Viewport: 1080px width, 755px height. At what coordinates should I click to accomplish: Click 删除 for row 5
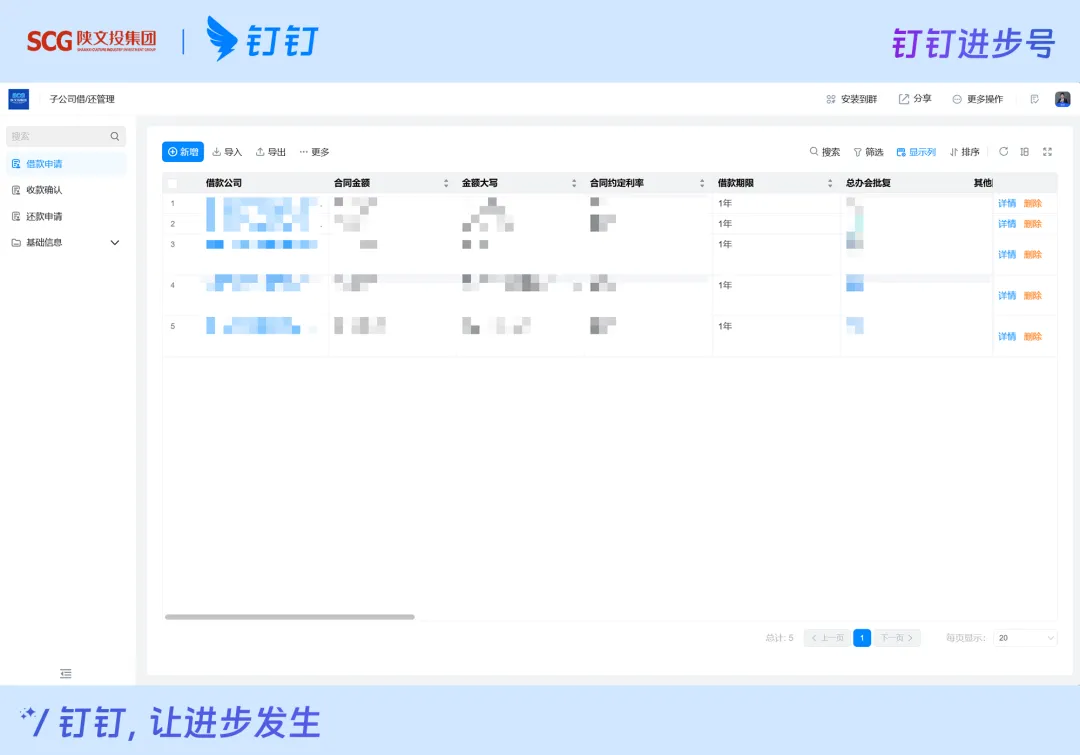[1032, 337]
